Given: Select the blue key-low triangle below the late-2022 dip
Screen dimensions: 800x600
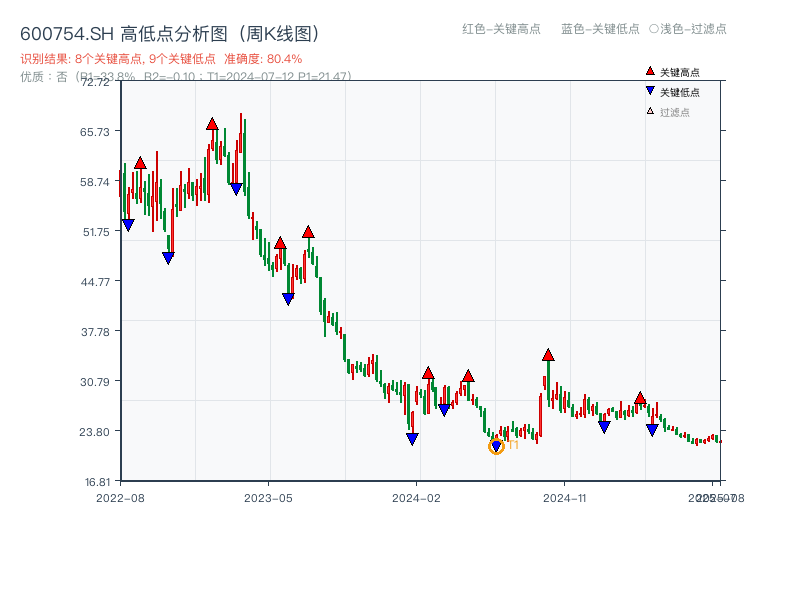Looking at the screenshot, I should tap(168, 258).
